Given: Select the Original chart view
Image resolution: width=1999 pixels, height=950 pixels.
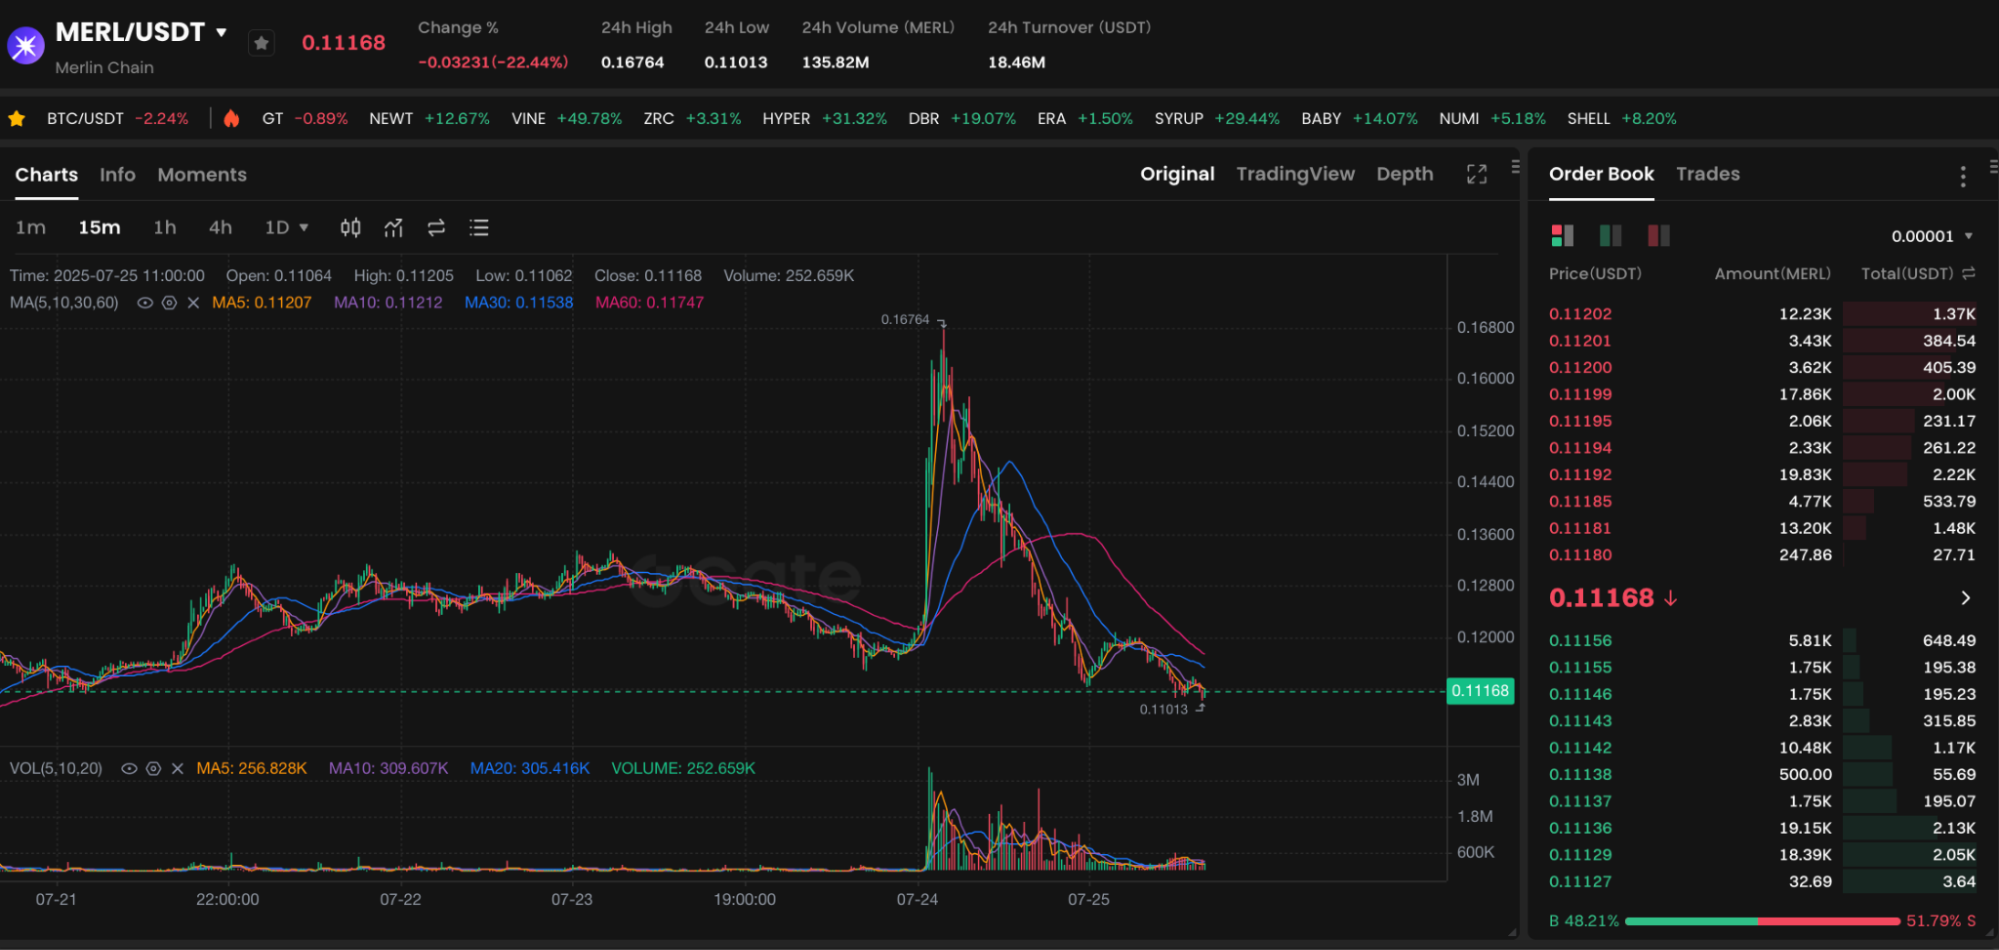Looking at the screenshot, I should (1177, 174).
